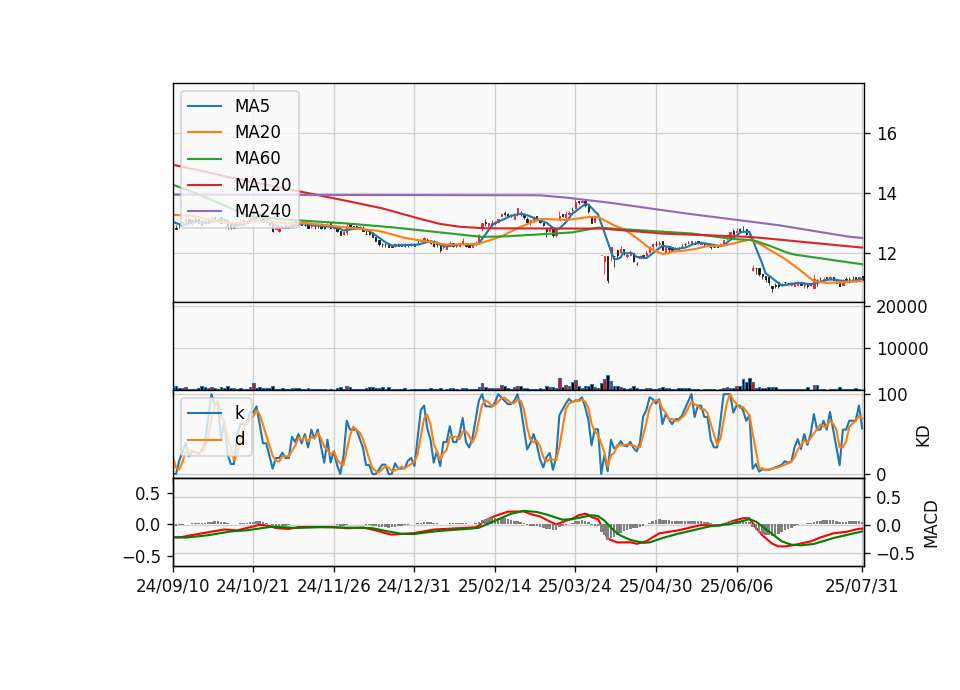This screenshot has width=960, height=690.
Task: Click the MA20 legend label
Action: [258, 132]
